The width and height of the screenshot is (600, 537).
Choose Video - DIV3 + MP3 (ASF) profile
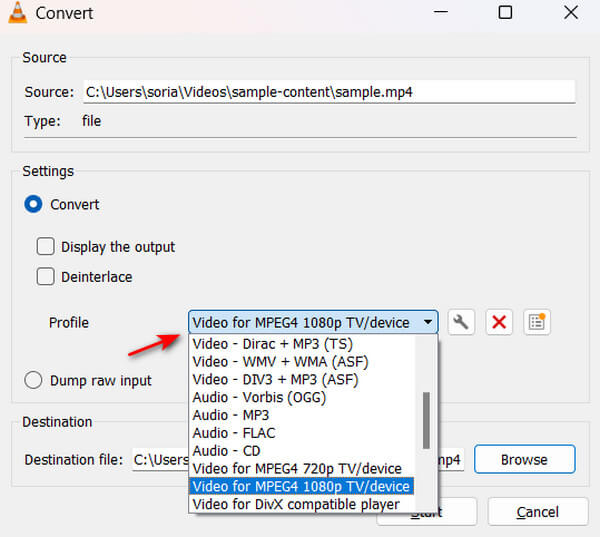[302, 379]
